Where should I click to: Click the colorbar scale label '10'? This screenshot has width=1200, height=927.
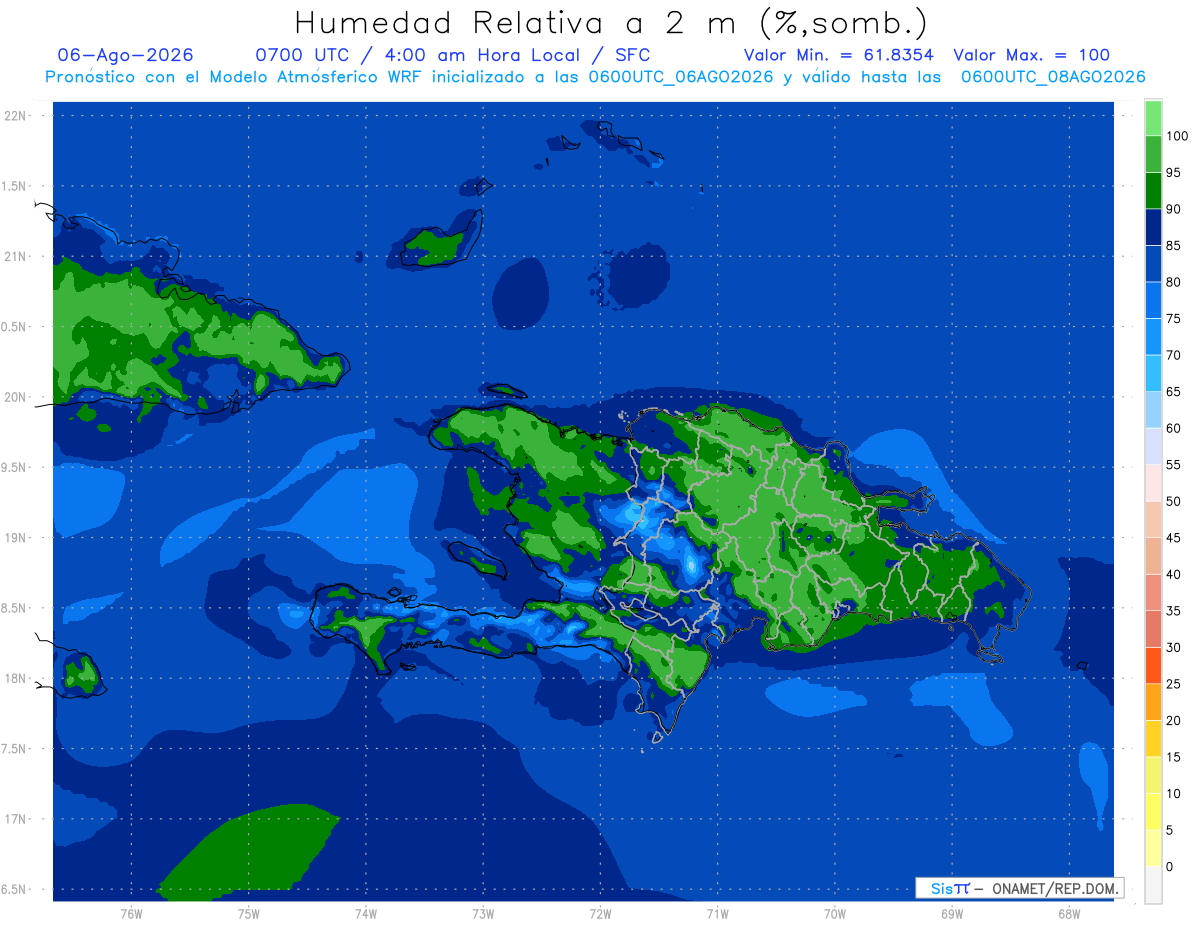coord(1173,793)
